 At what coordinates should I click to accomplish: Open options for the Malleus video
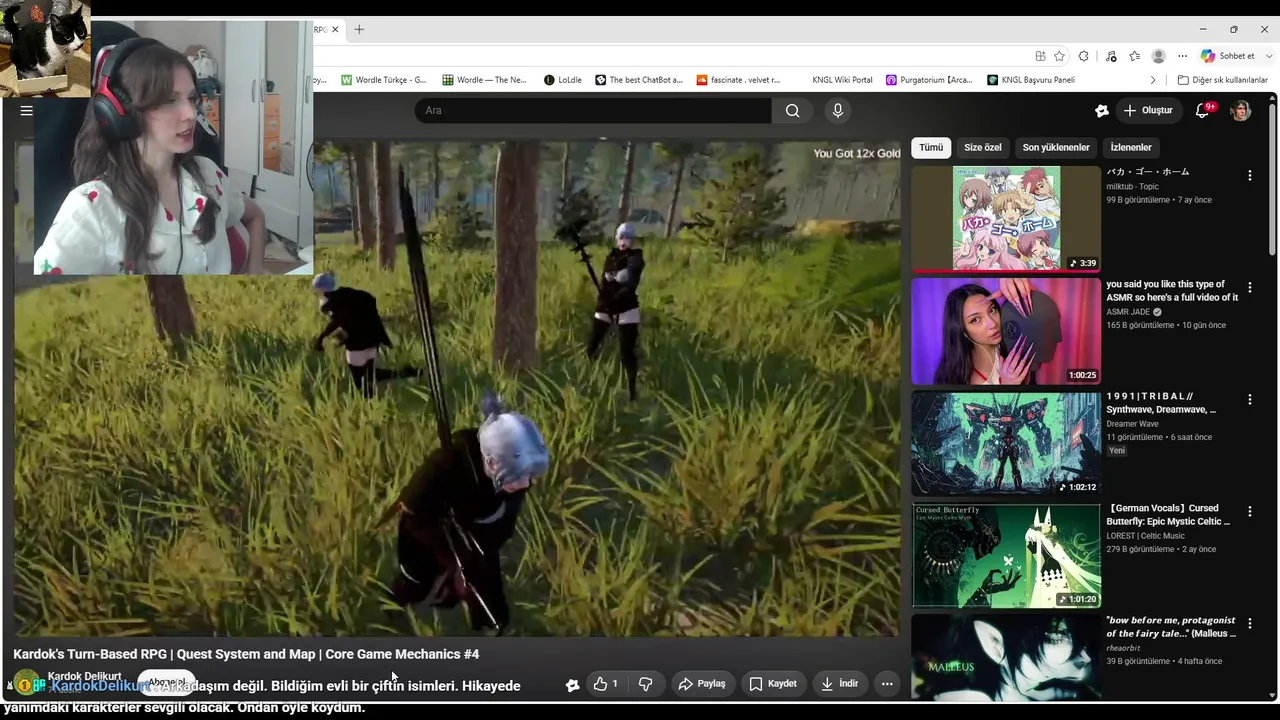(1249, 624)
